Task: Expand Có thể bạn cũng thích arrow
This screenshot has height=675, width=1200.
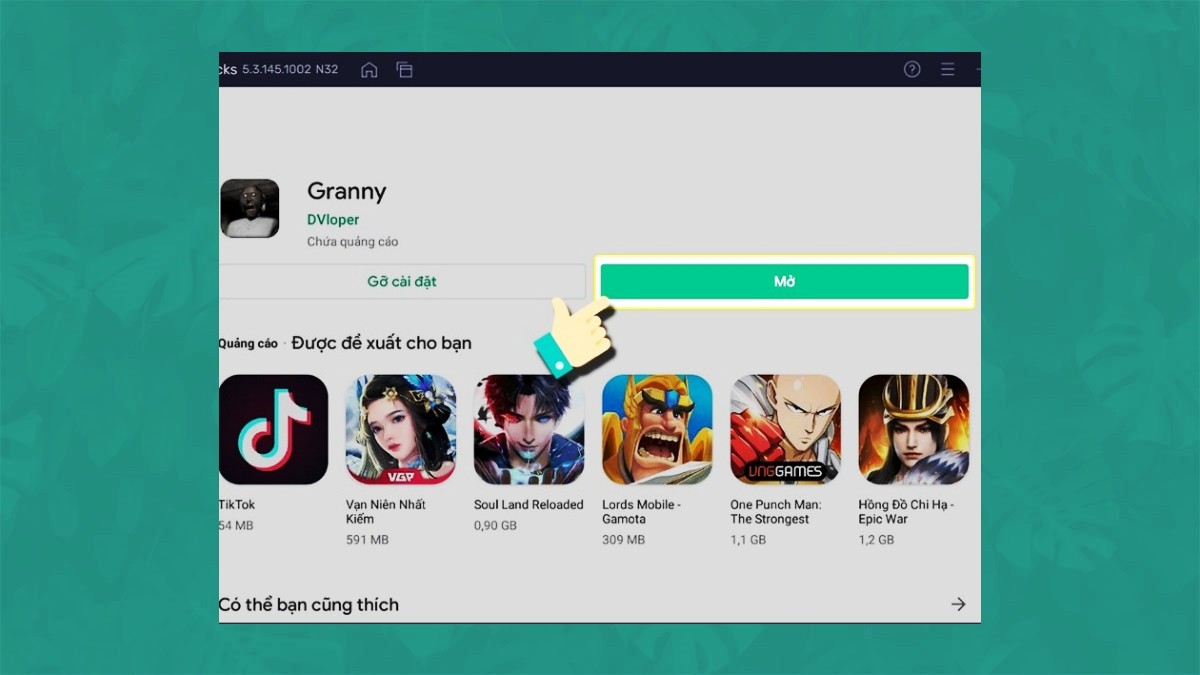Action: coord(958,604)
